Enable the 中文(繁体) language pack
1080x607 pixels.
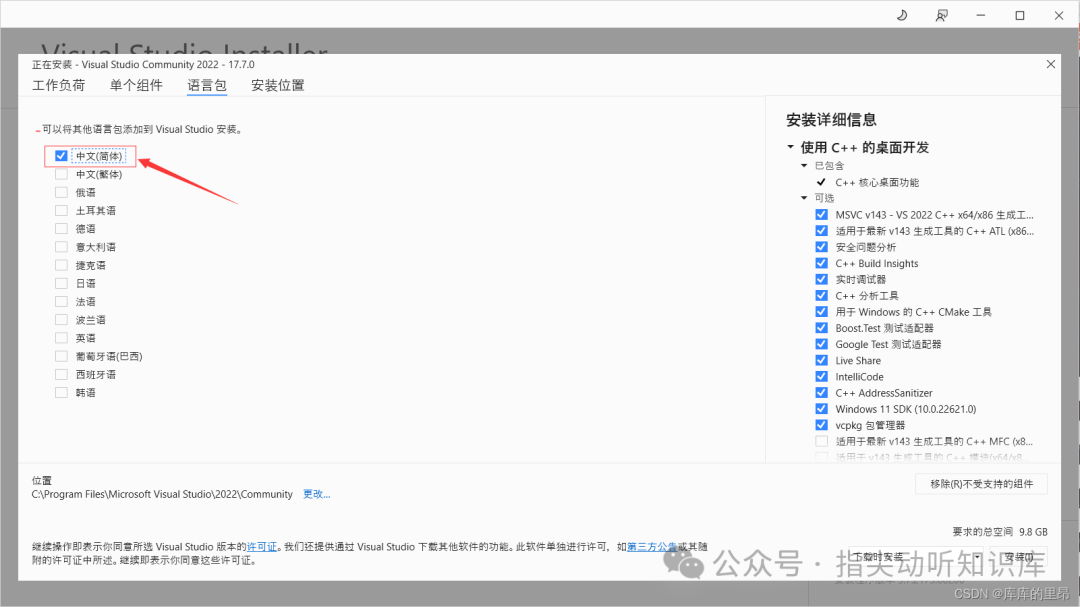(x=61, y=174)
